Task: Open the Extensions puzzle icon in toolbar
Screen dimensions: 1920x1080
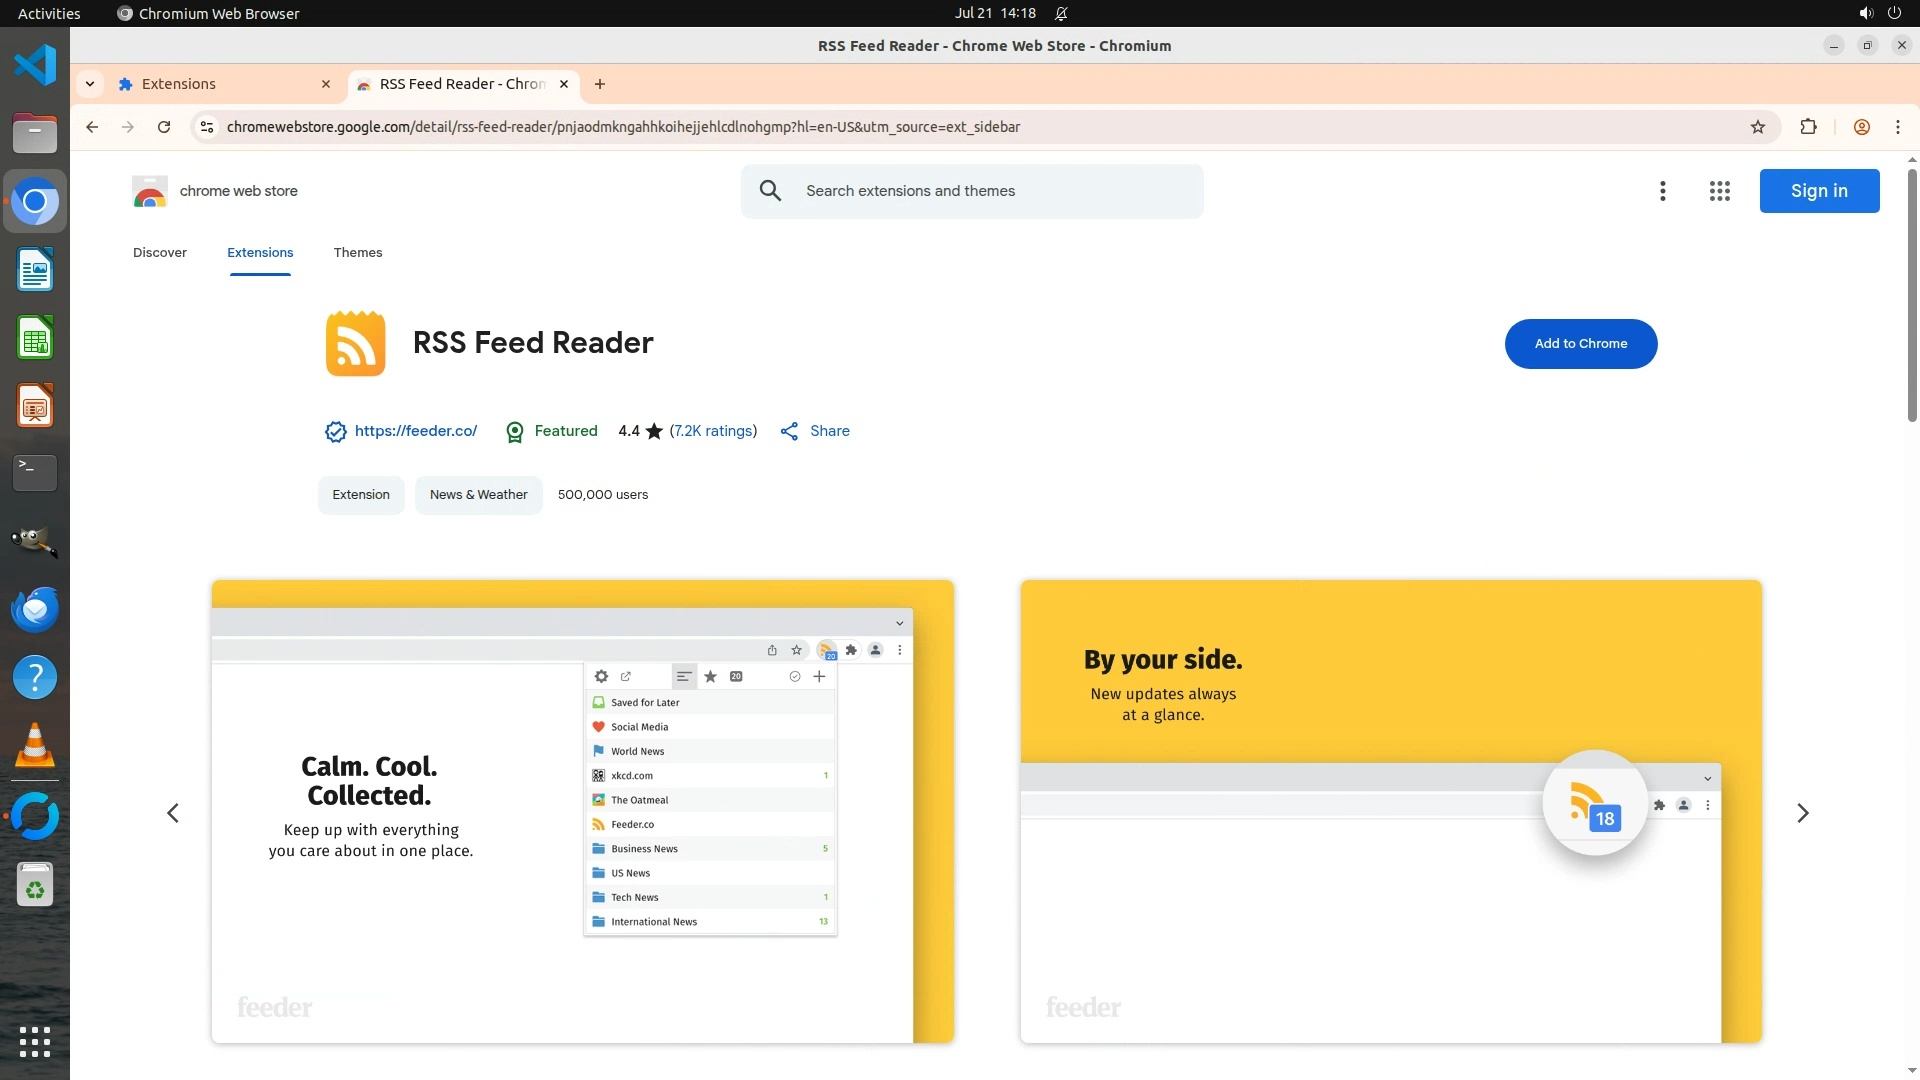Action: click(x=1808, y=127)
